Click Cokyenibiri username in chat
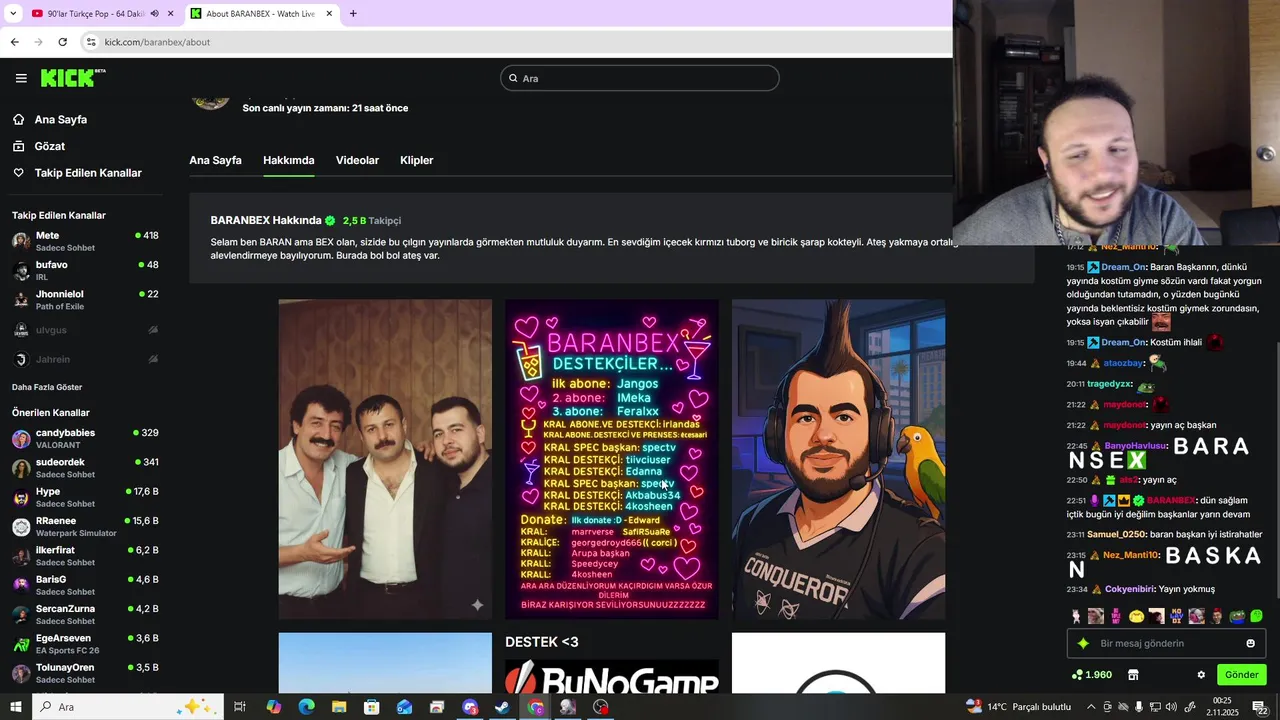1280x720 pixels. coord(1130,589)
